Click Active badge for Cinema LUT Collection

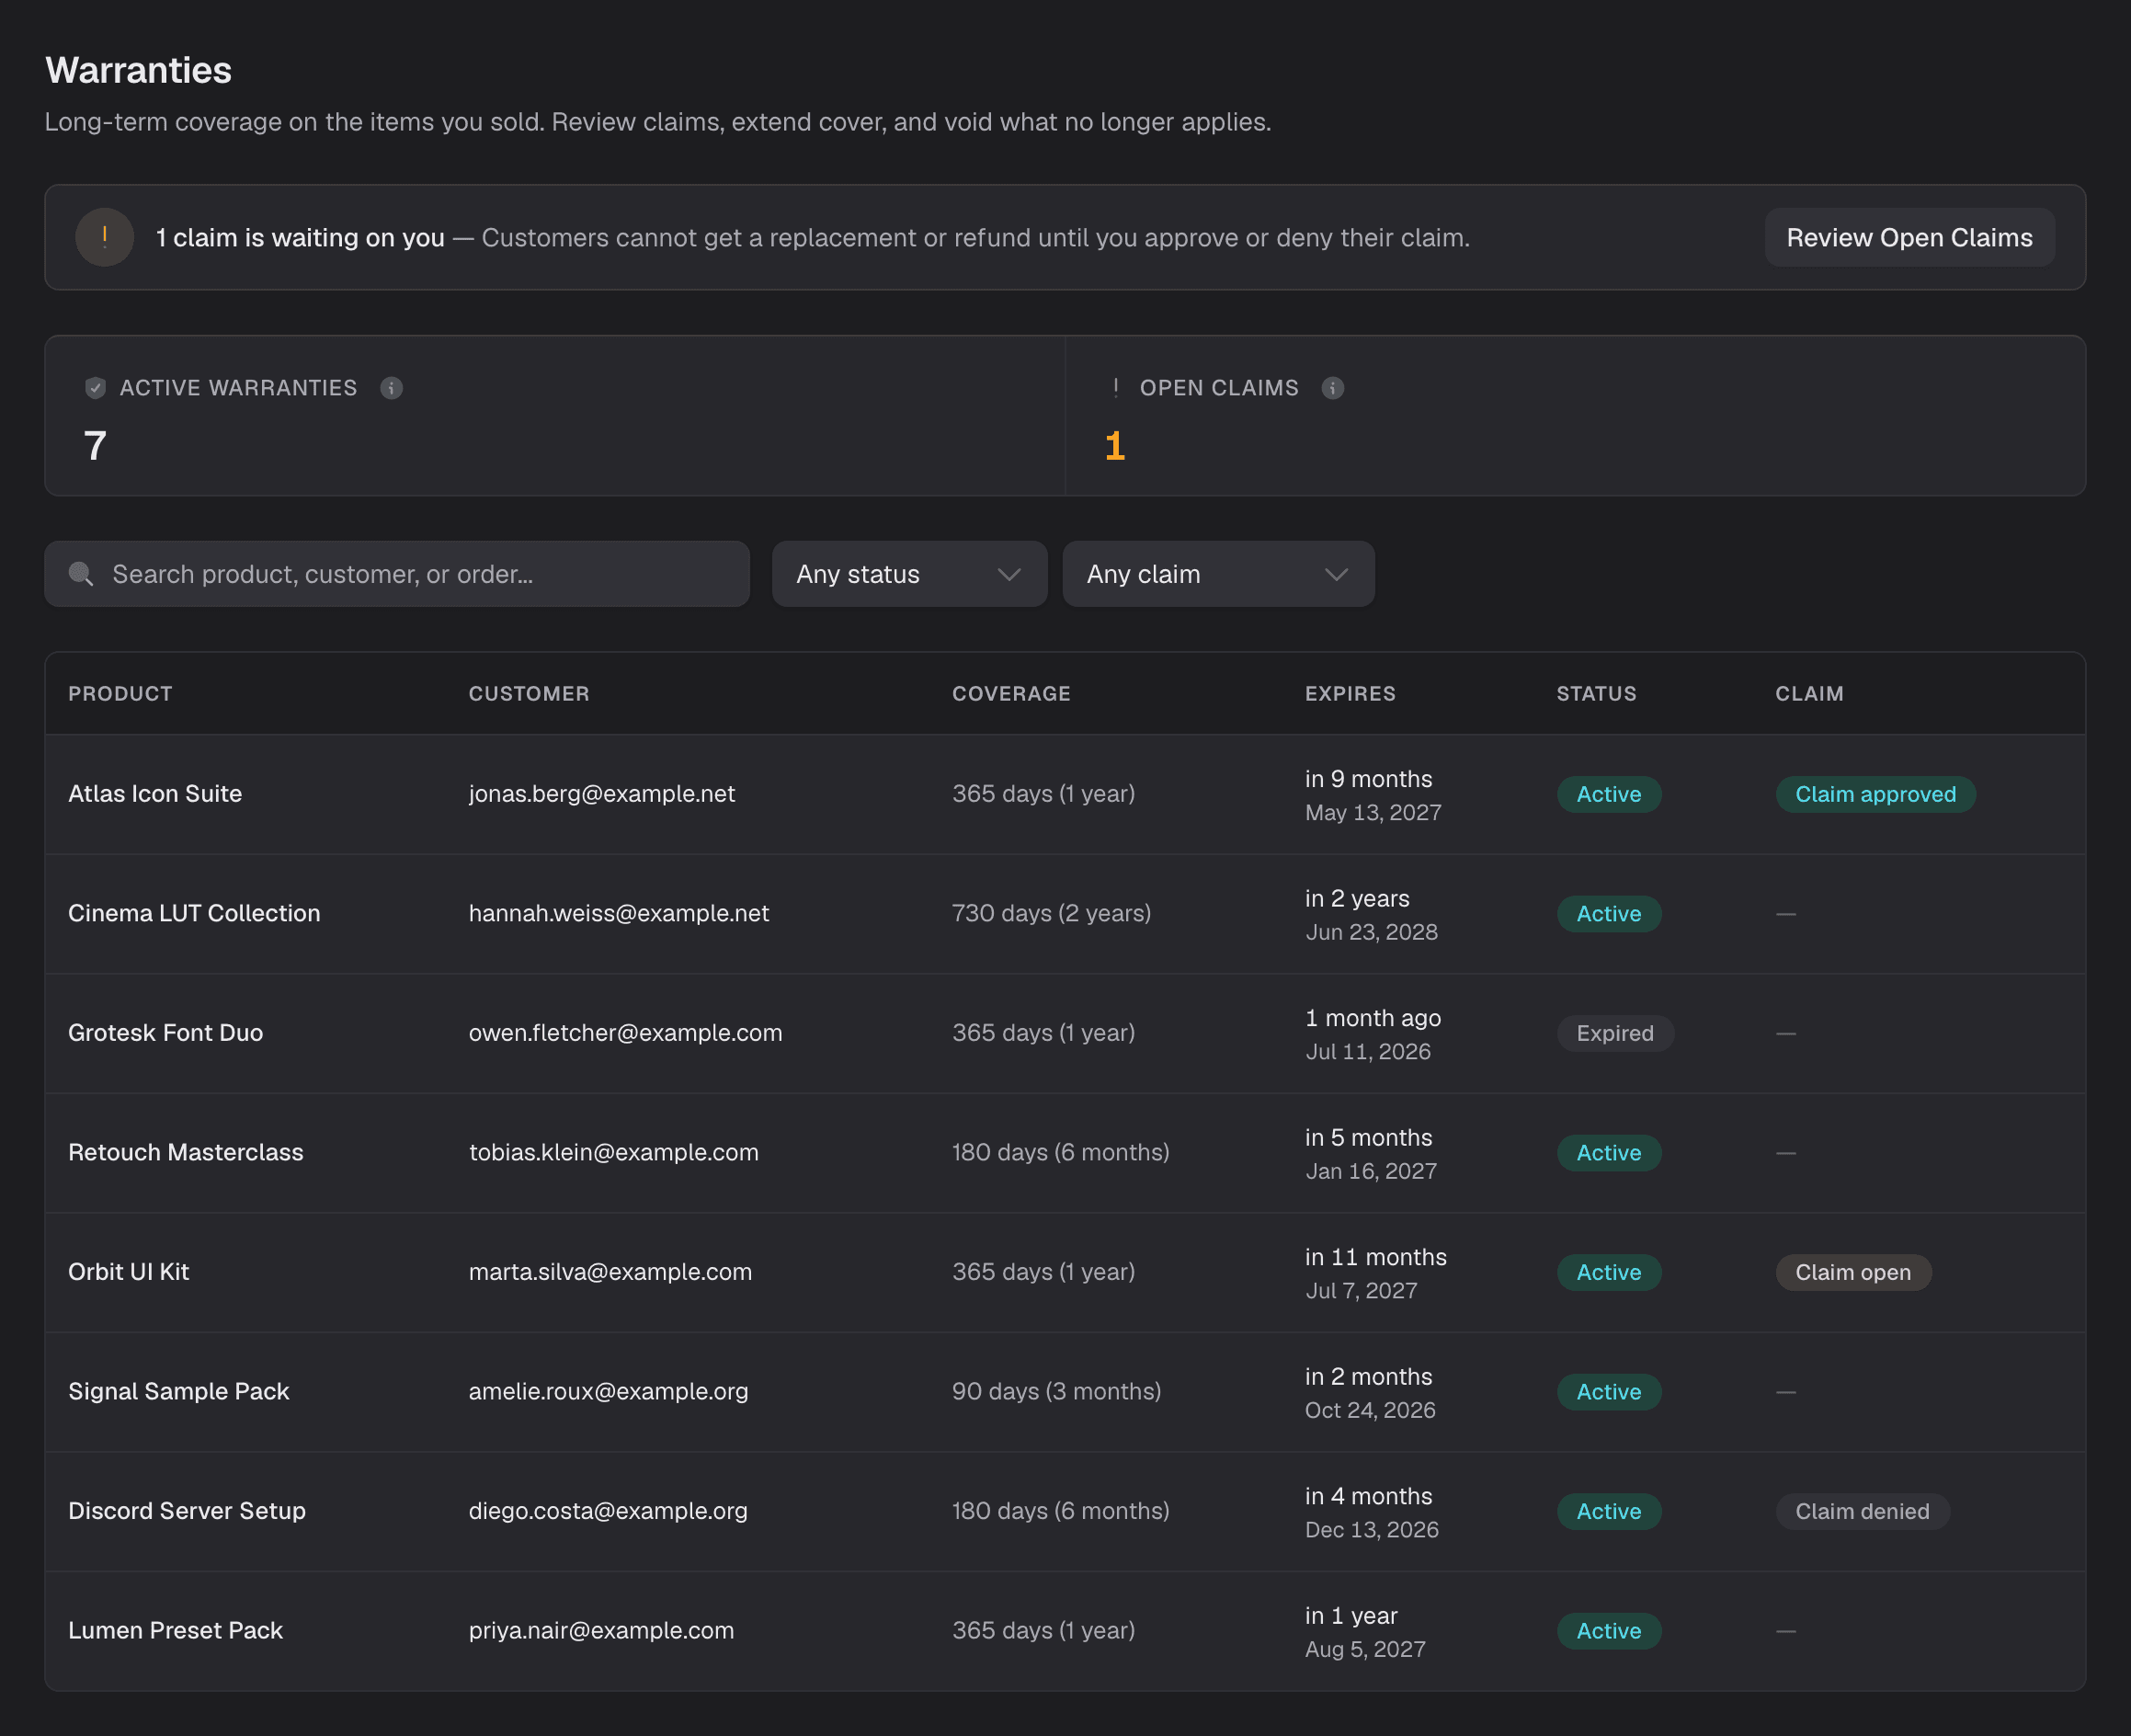pyautogui.click(x=1609, y=914)
